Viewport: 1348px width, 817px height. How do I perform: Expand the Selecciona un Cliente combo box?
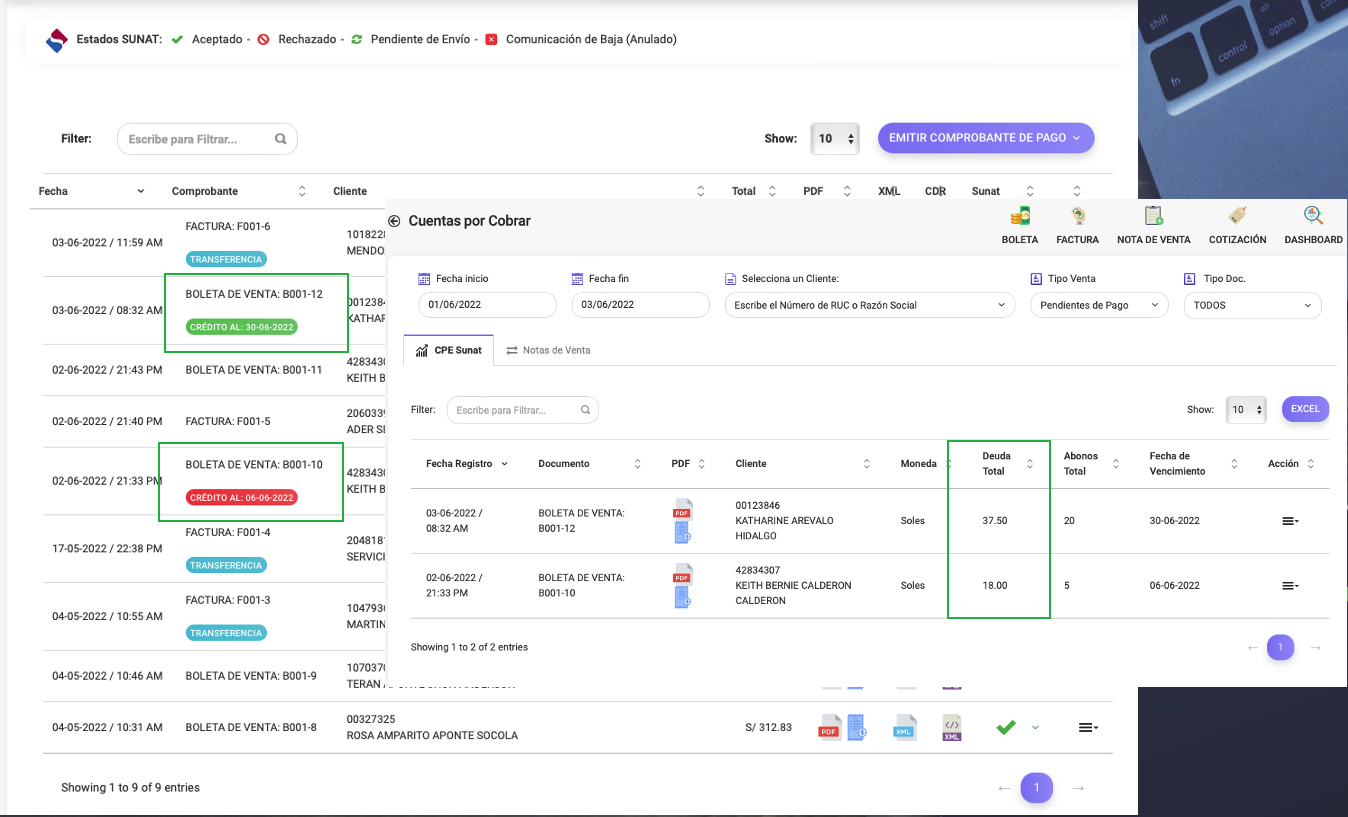point(869,305)
